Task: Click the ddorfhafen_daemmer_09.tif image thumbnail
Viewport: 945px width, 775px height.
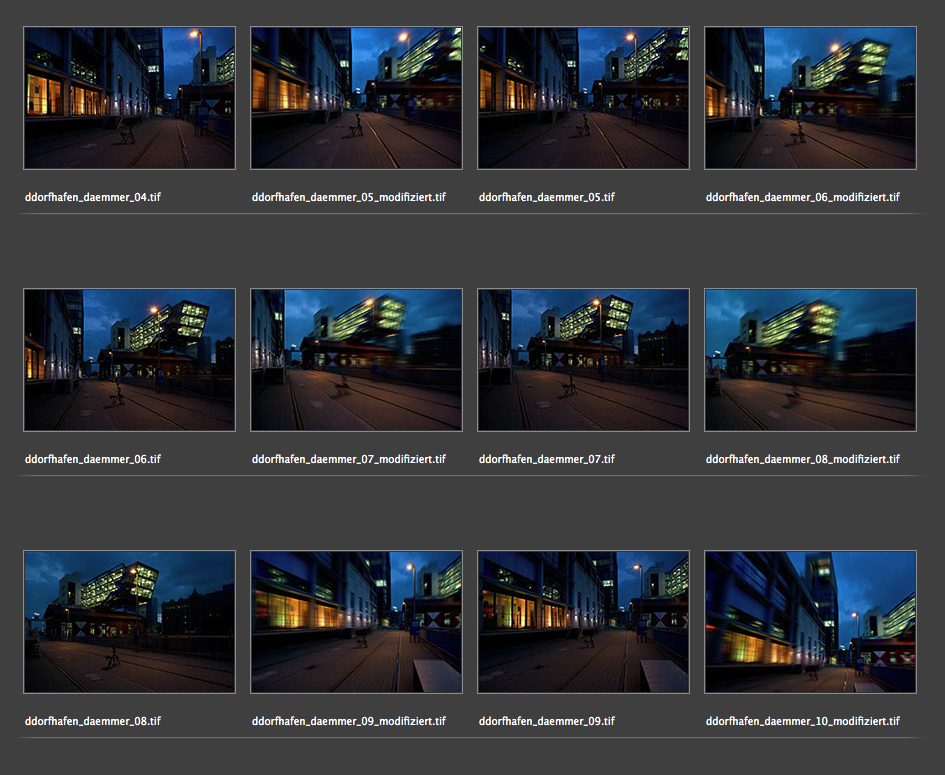Action: pyautogui.click(x=583, y=621)
